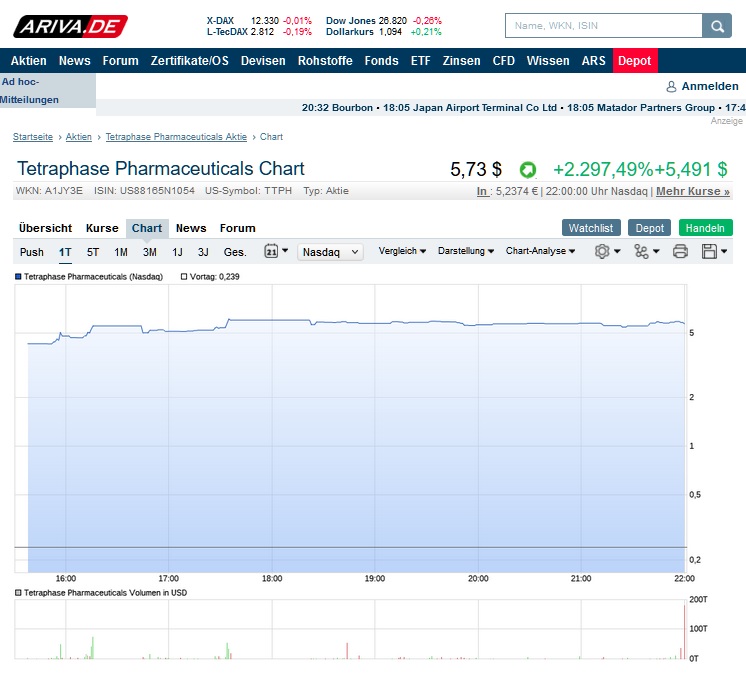The image size is (746, 685).
Task: Click the tall 22:00 volume bar
Action: coord(684,632)
